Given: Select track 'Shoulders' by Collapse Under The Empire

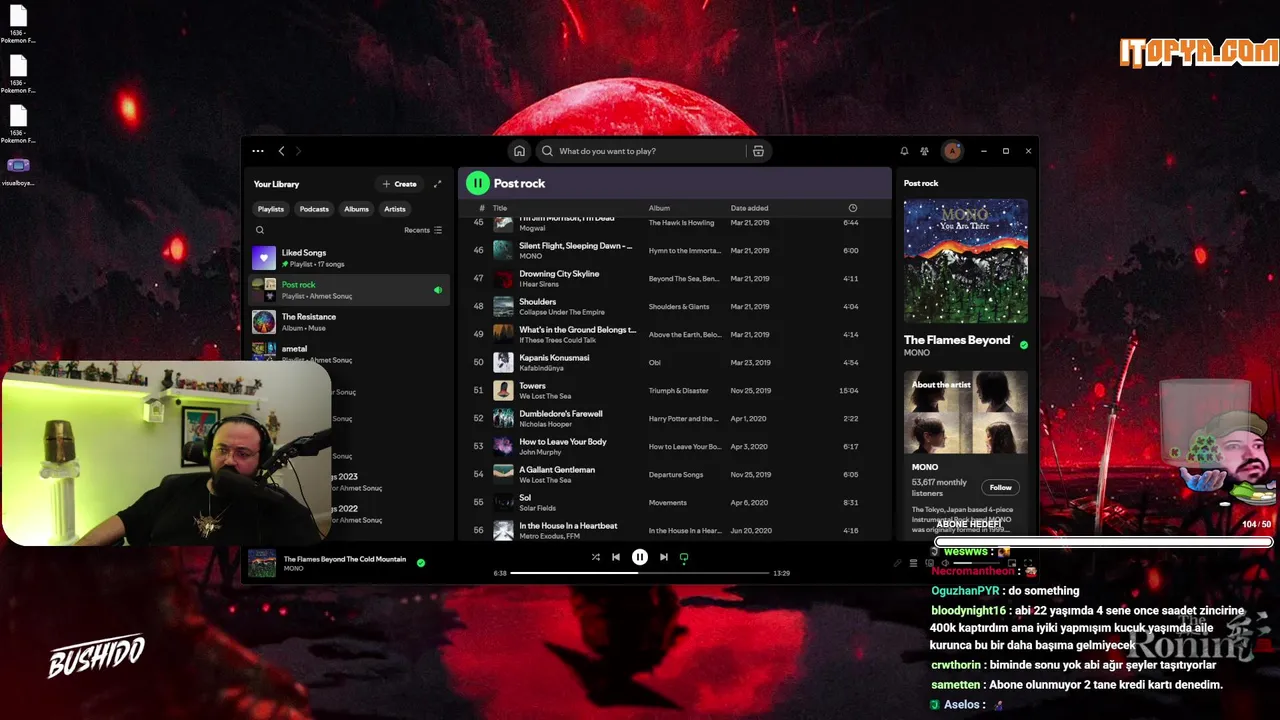Looking at the screenshot, I should pos(675,307).
